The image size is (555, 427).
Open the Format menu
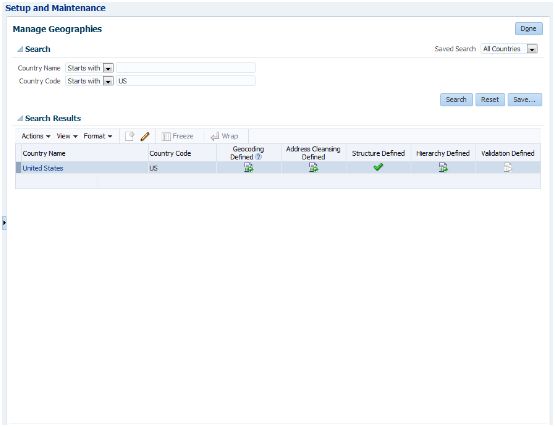coord(98,136)
